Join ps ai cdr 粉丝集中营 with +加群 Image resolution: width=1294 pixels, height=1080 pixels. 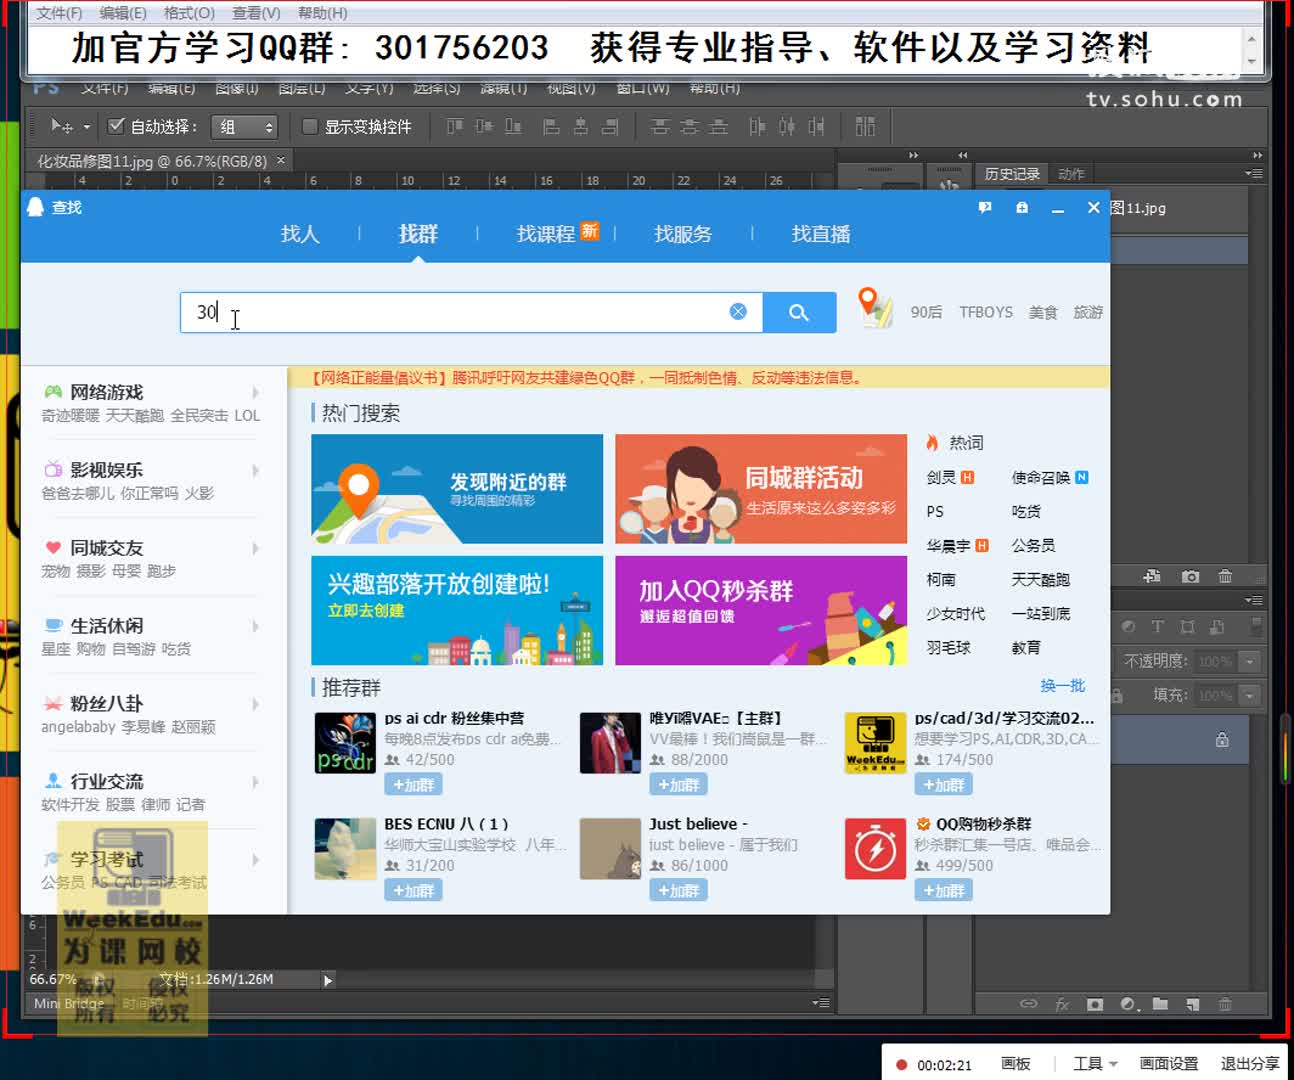coord(414,785)
